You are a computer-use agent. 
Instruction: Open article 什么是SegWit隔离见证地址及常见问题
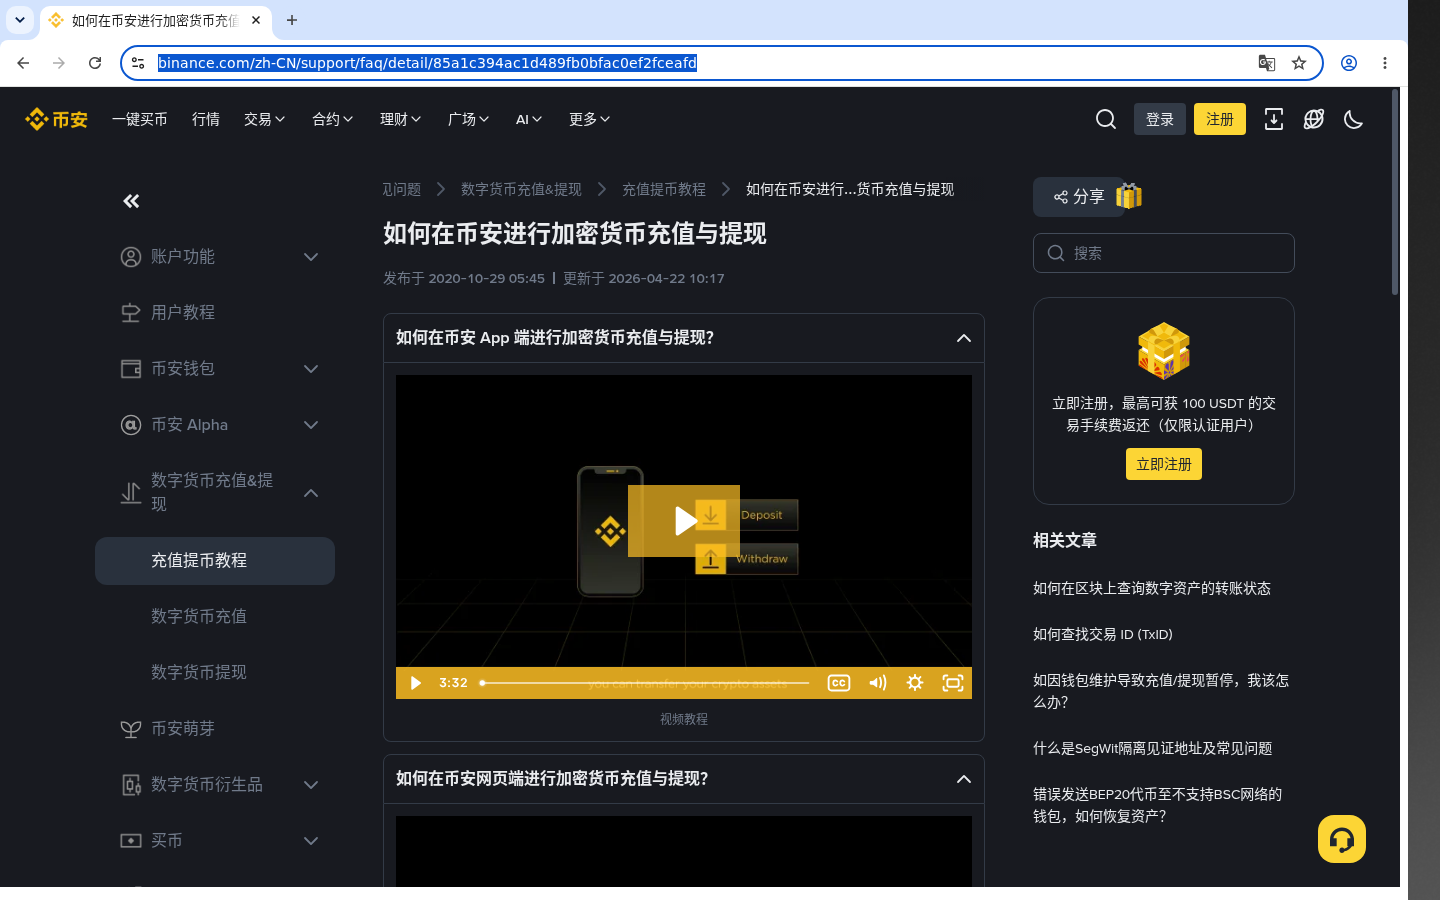(1153, 748)
